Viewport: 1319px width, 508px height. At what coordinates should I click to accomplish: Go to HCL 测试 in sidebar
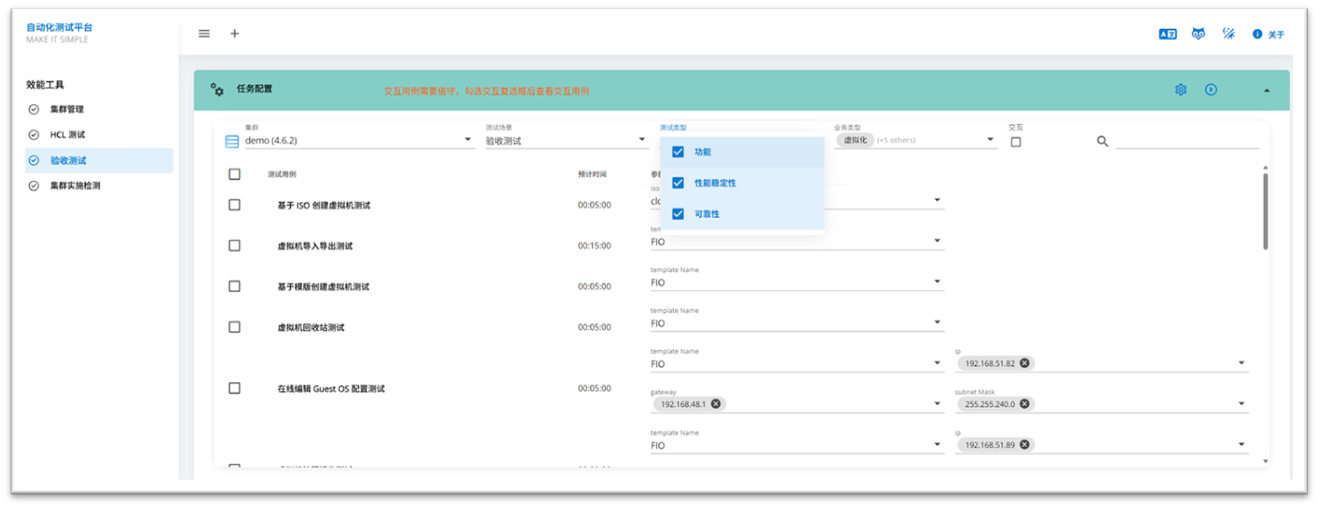point(67,134)
